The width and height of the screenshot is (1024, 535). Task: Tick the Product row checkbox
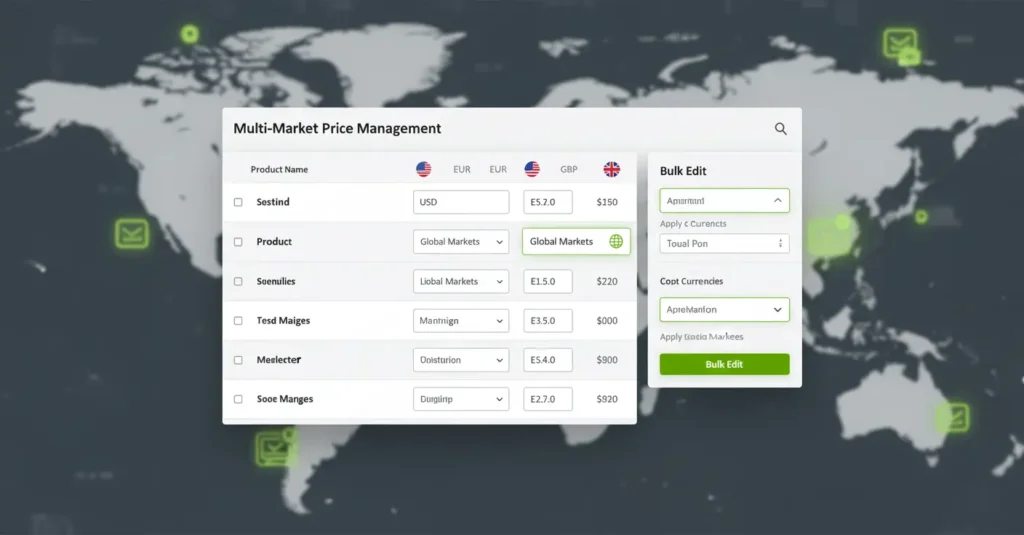tap(238, 242)
